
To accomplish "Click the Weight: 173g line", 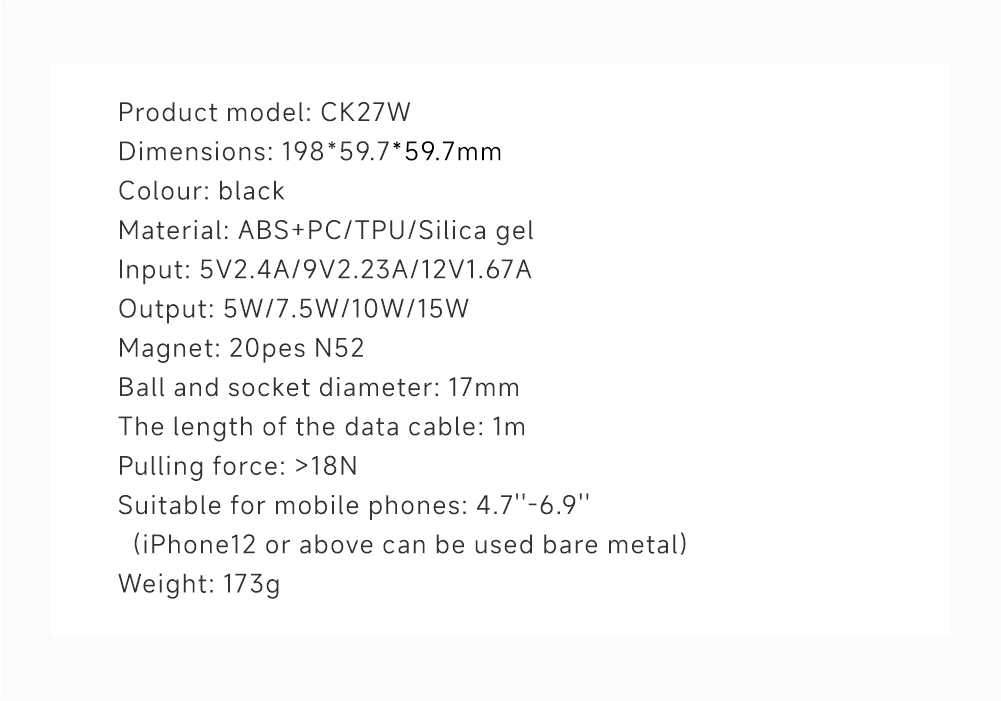I will click(199, 584).
